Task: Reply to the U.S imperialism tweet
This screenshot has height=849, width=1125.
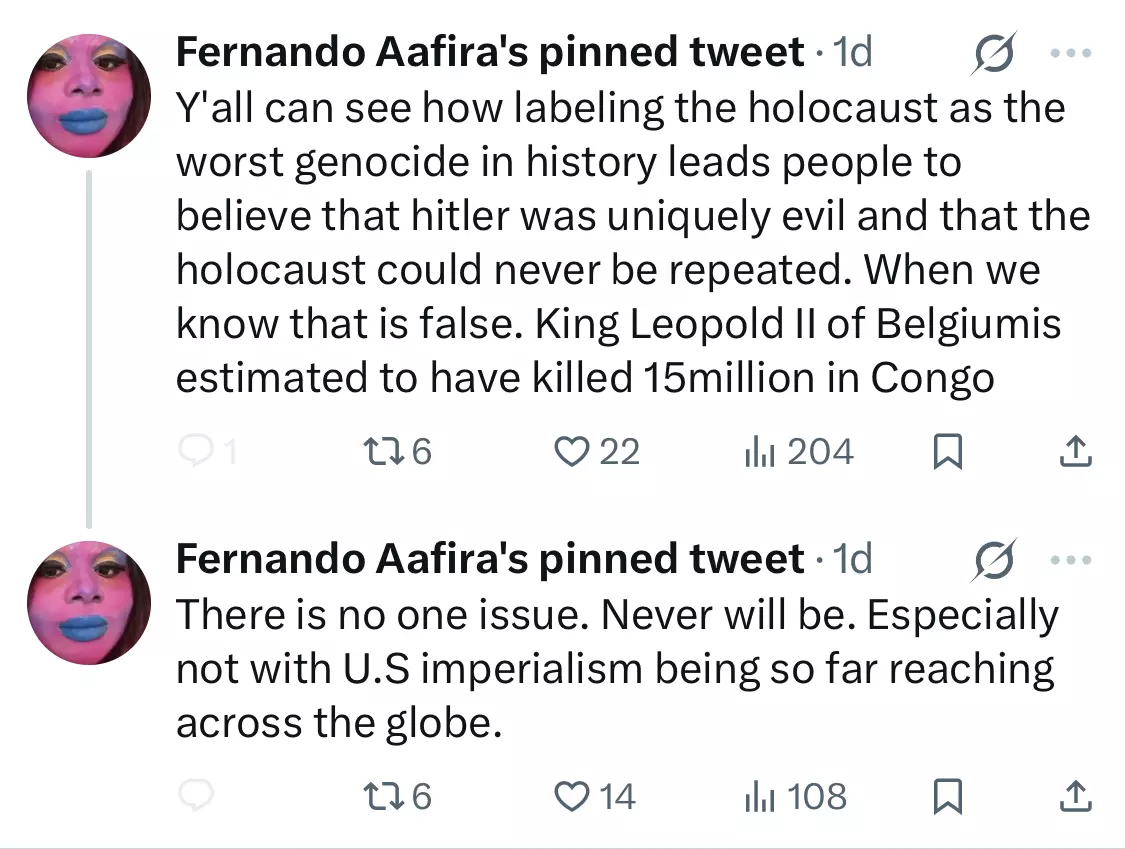Action: [x=195, y=796]
